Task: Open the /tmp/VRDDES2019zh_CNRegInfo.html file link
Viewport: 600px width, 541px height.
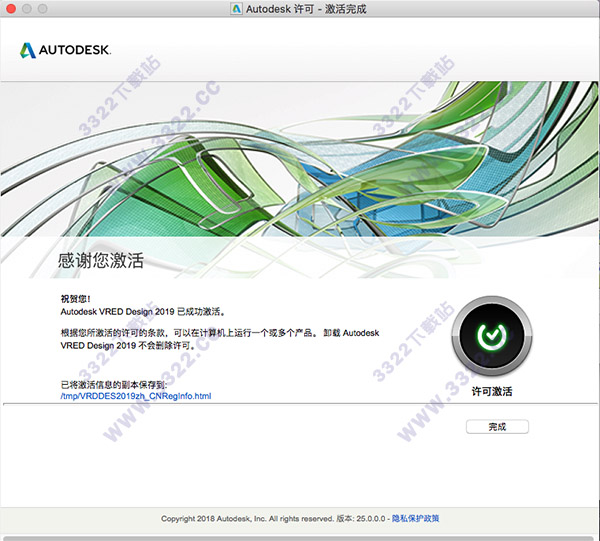Action: coord(136,396)
